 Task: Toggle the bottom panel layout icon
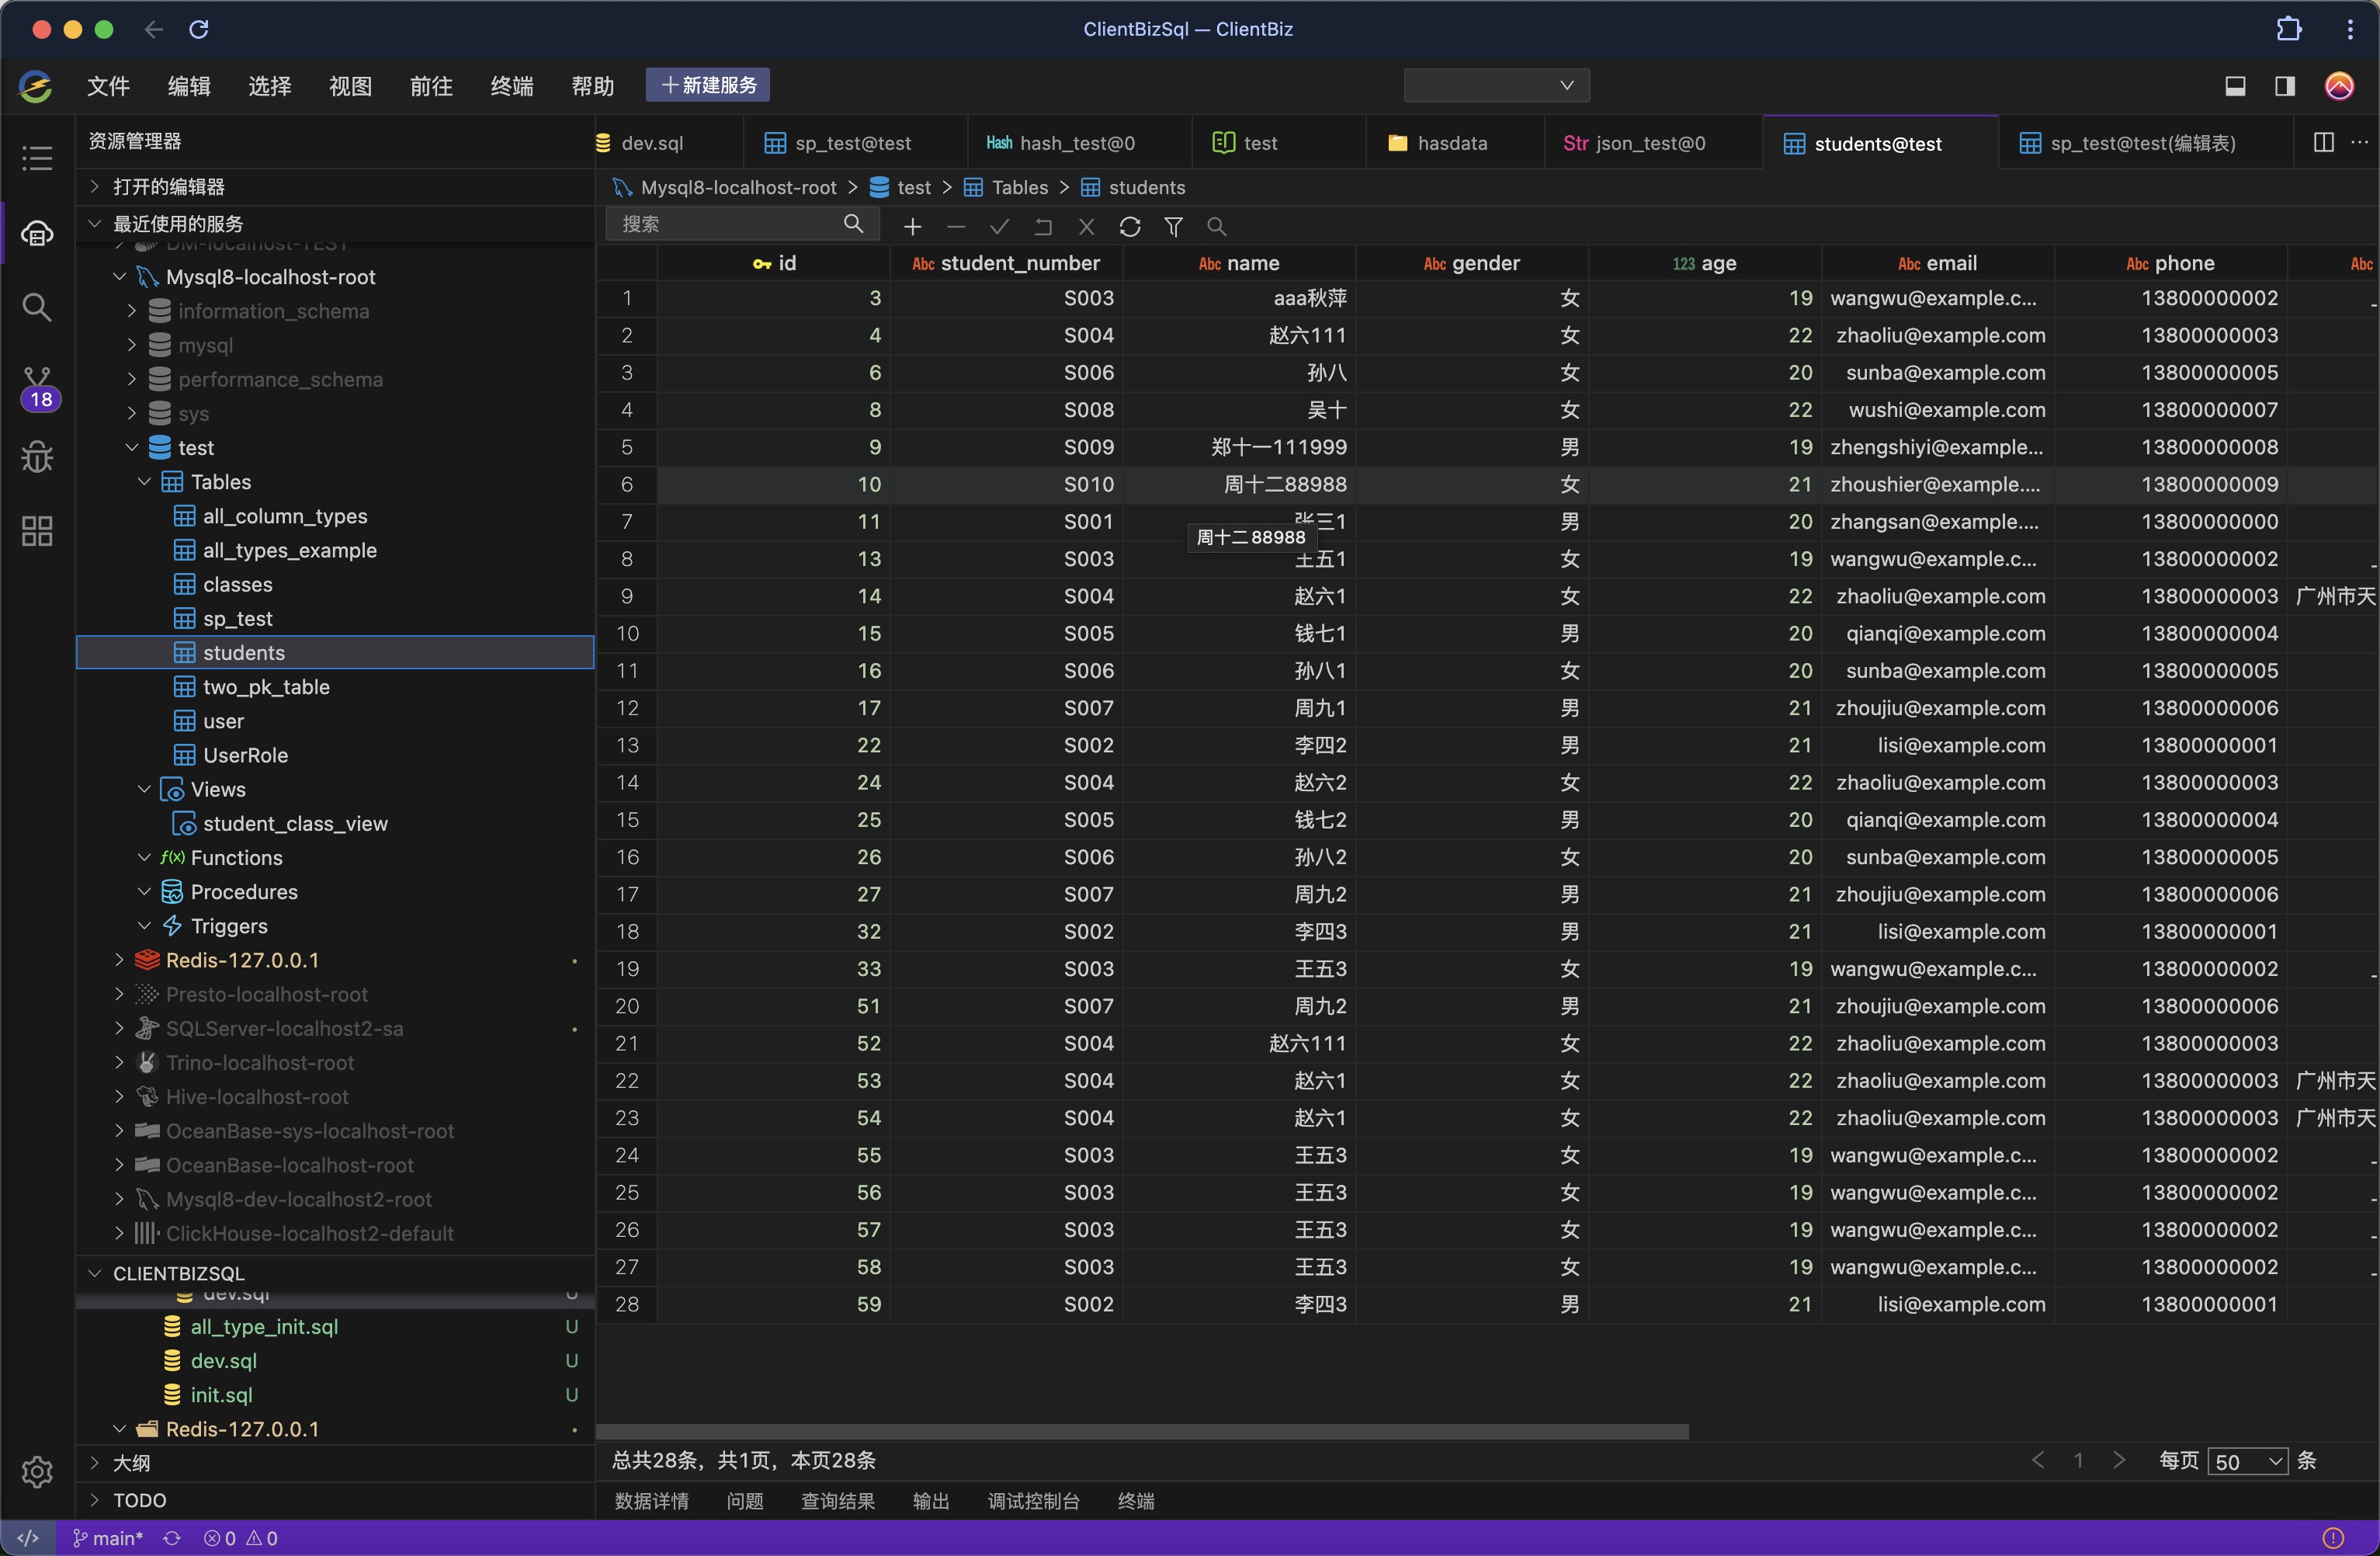[x=2235, y=86]
